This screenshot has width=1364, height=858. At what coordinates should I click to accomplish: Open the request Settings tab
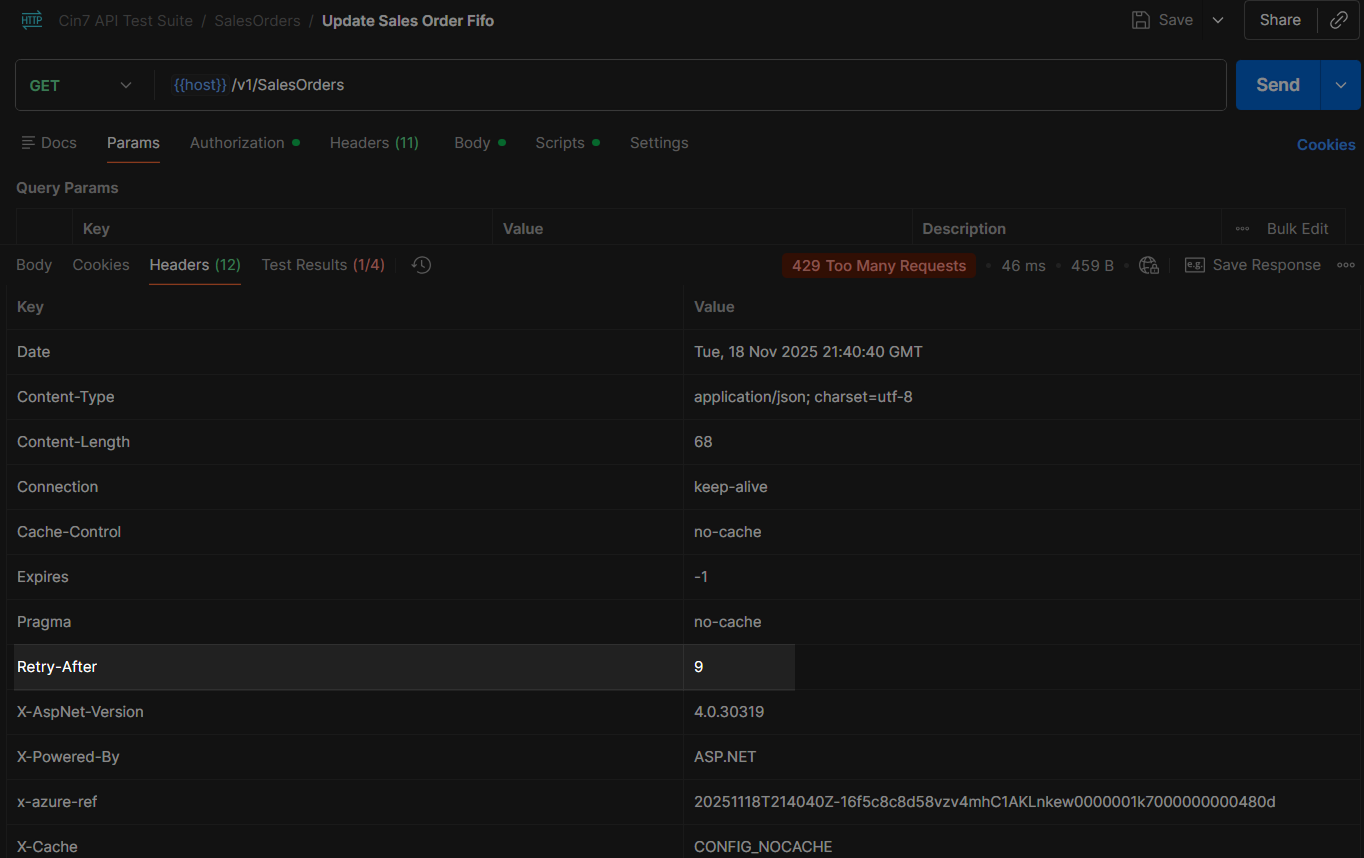(x=658, y=143)
